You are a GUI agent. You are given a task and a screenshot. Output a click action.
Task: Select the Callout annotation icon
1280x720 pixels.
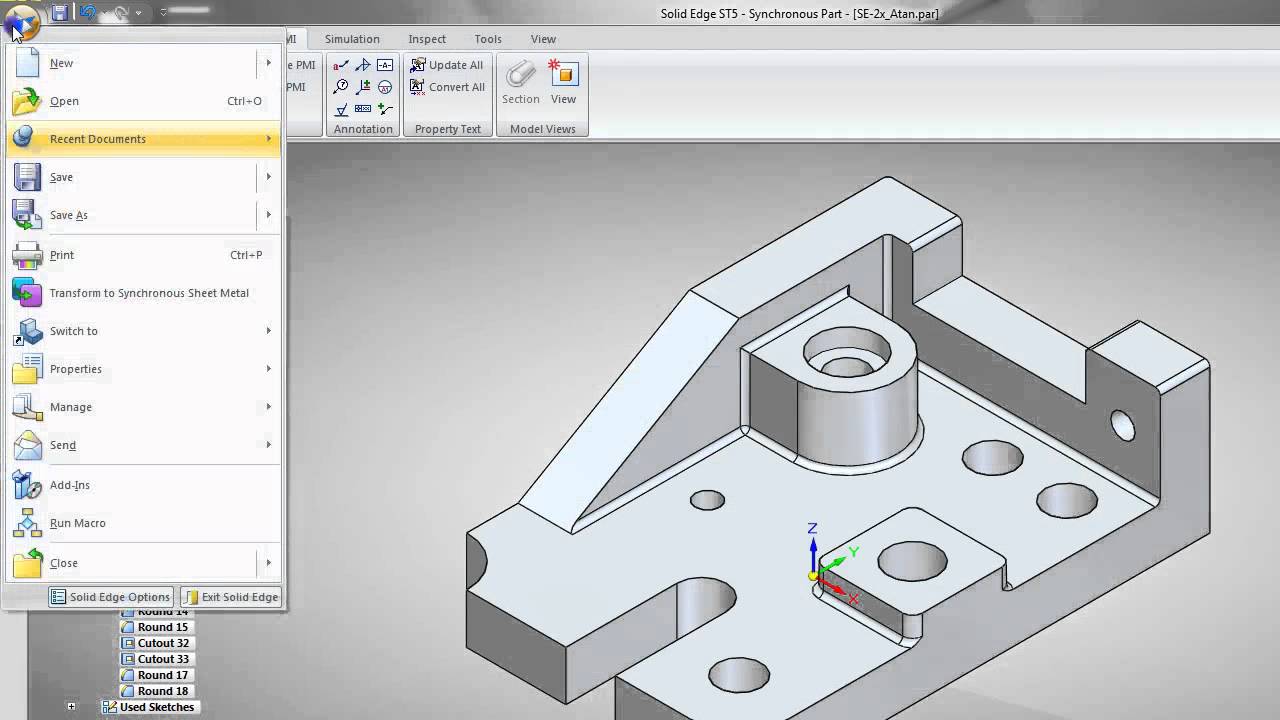click(341, 65)
